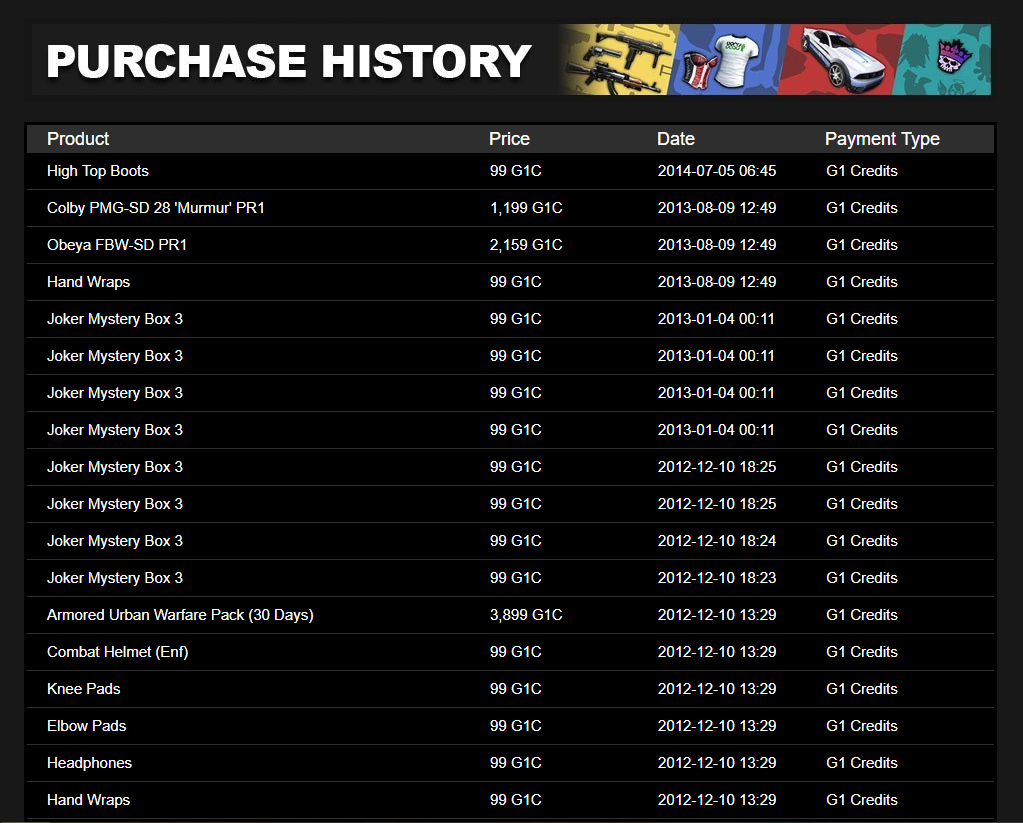Select the Headphones product entry
This screenshot has width=1023, height=823.
pyautogui.click(x=89, y=763)
